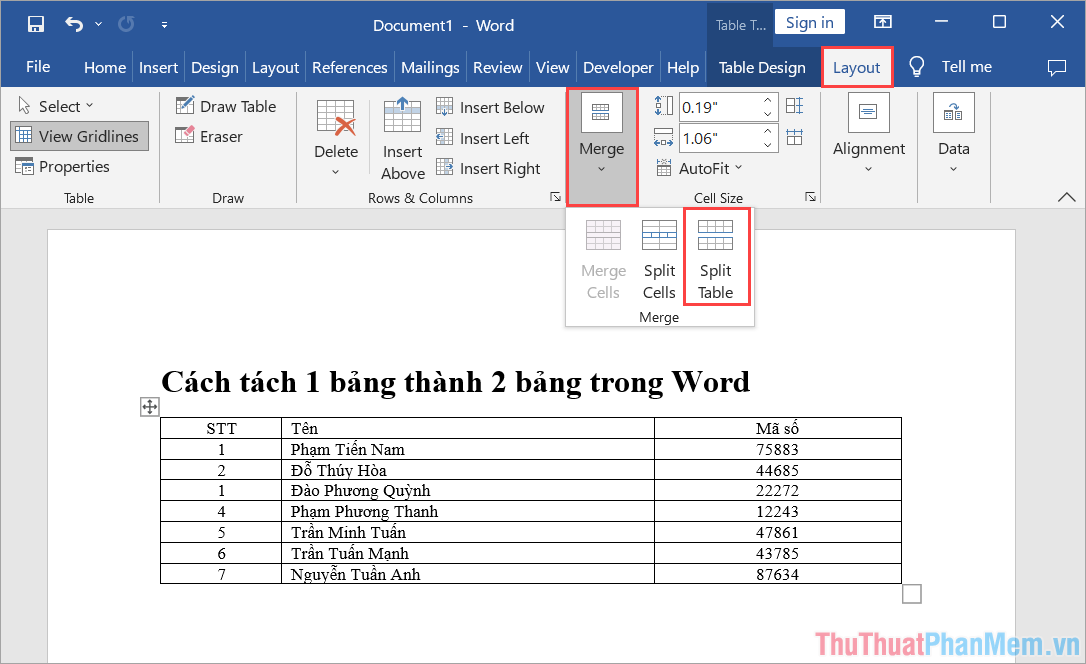Image resolution: width=1086 pixels, height=664 pixels.
Task: Click Insert Below in Rows & Columns
Action: pyautogui.click(x=491, y=107)
